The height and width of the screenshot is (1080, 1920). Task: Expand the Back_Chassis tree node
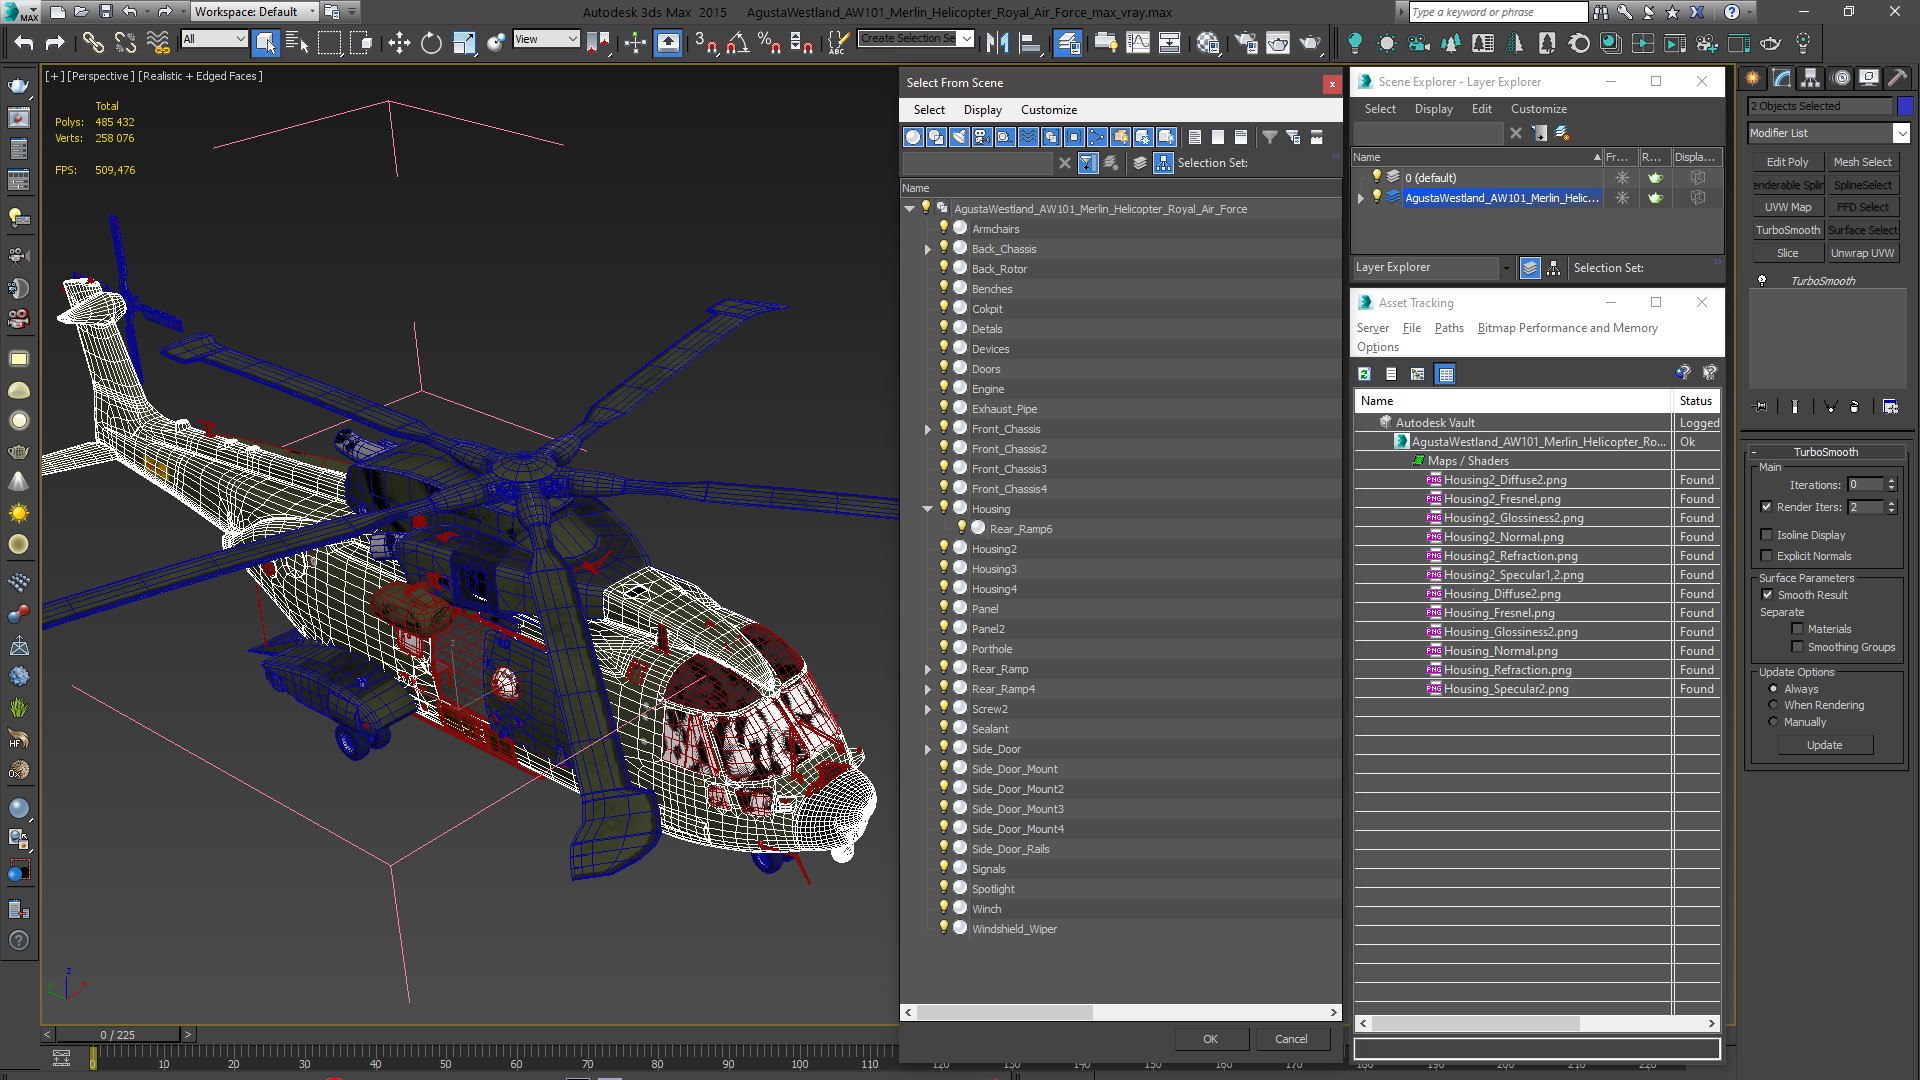[928, 249]
